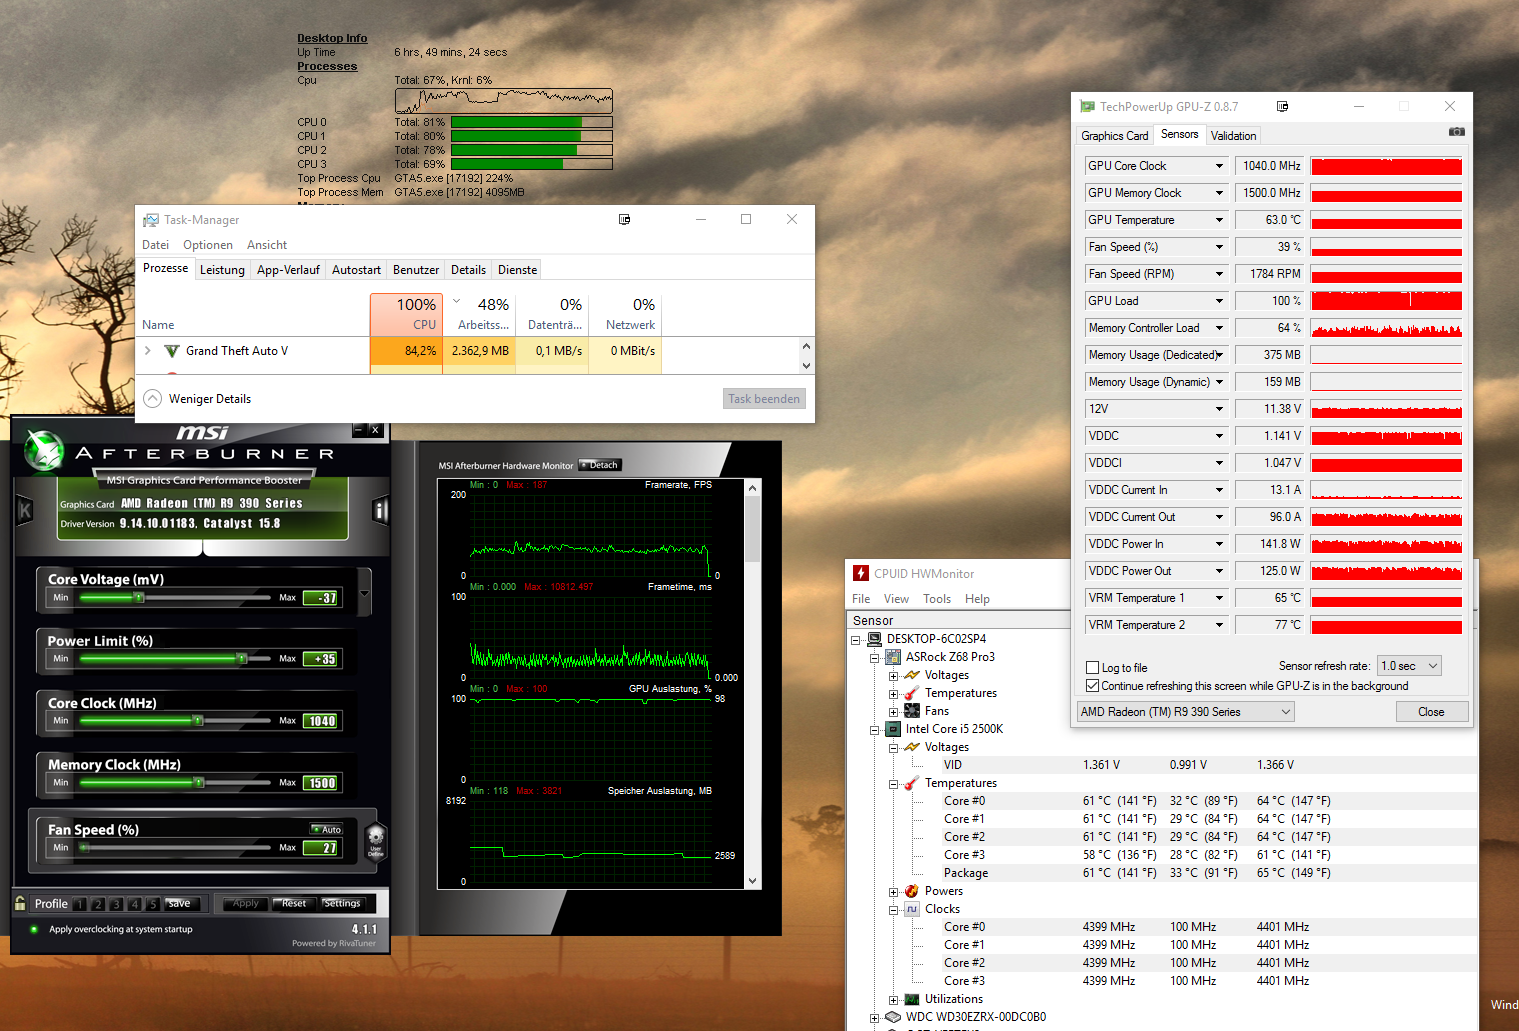Expand the WDC WD30EZRX-00DC0B0 tree node
This screenshot has height=1031, width=1519.
click(874, 1017)
